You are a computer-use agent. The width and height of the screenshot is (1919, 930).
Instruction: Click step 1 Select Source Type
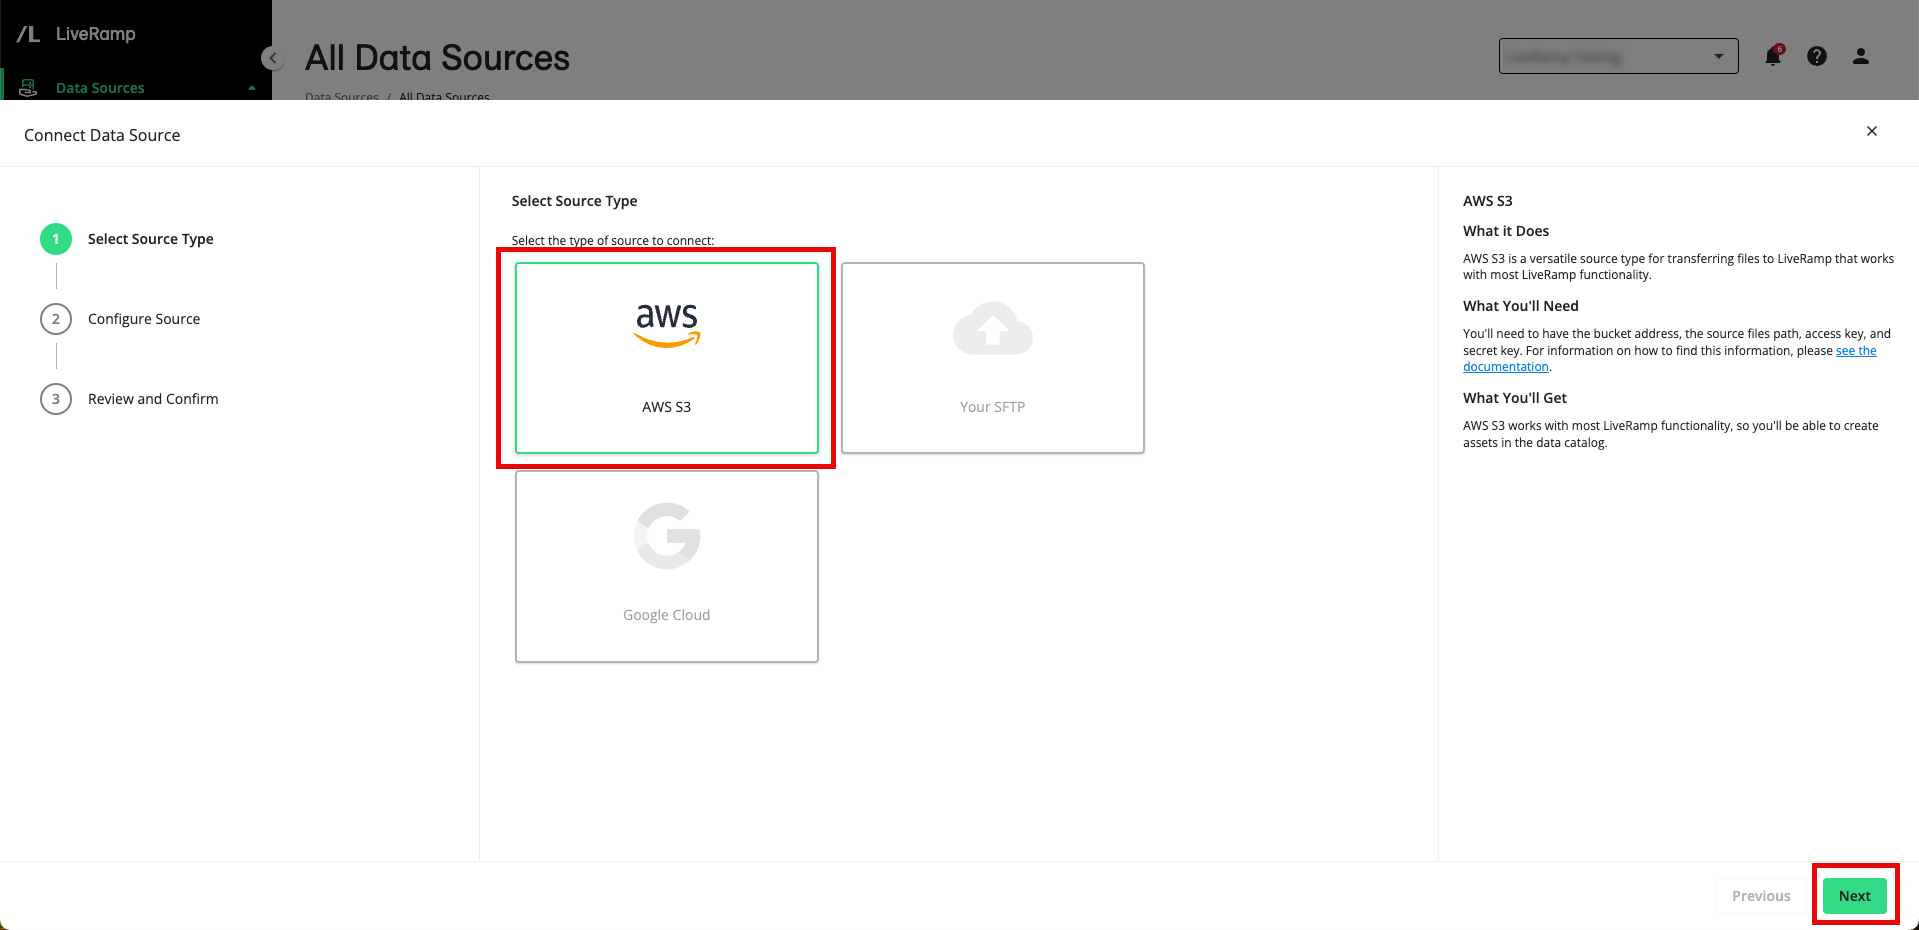[127, 239]
